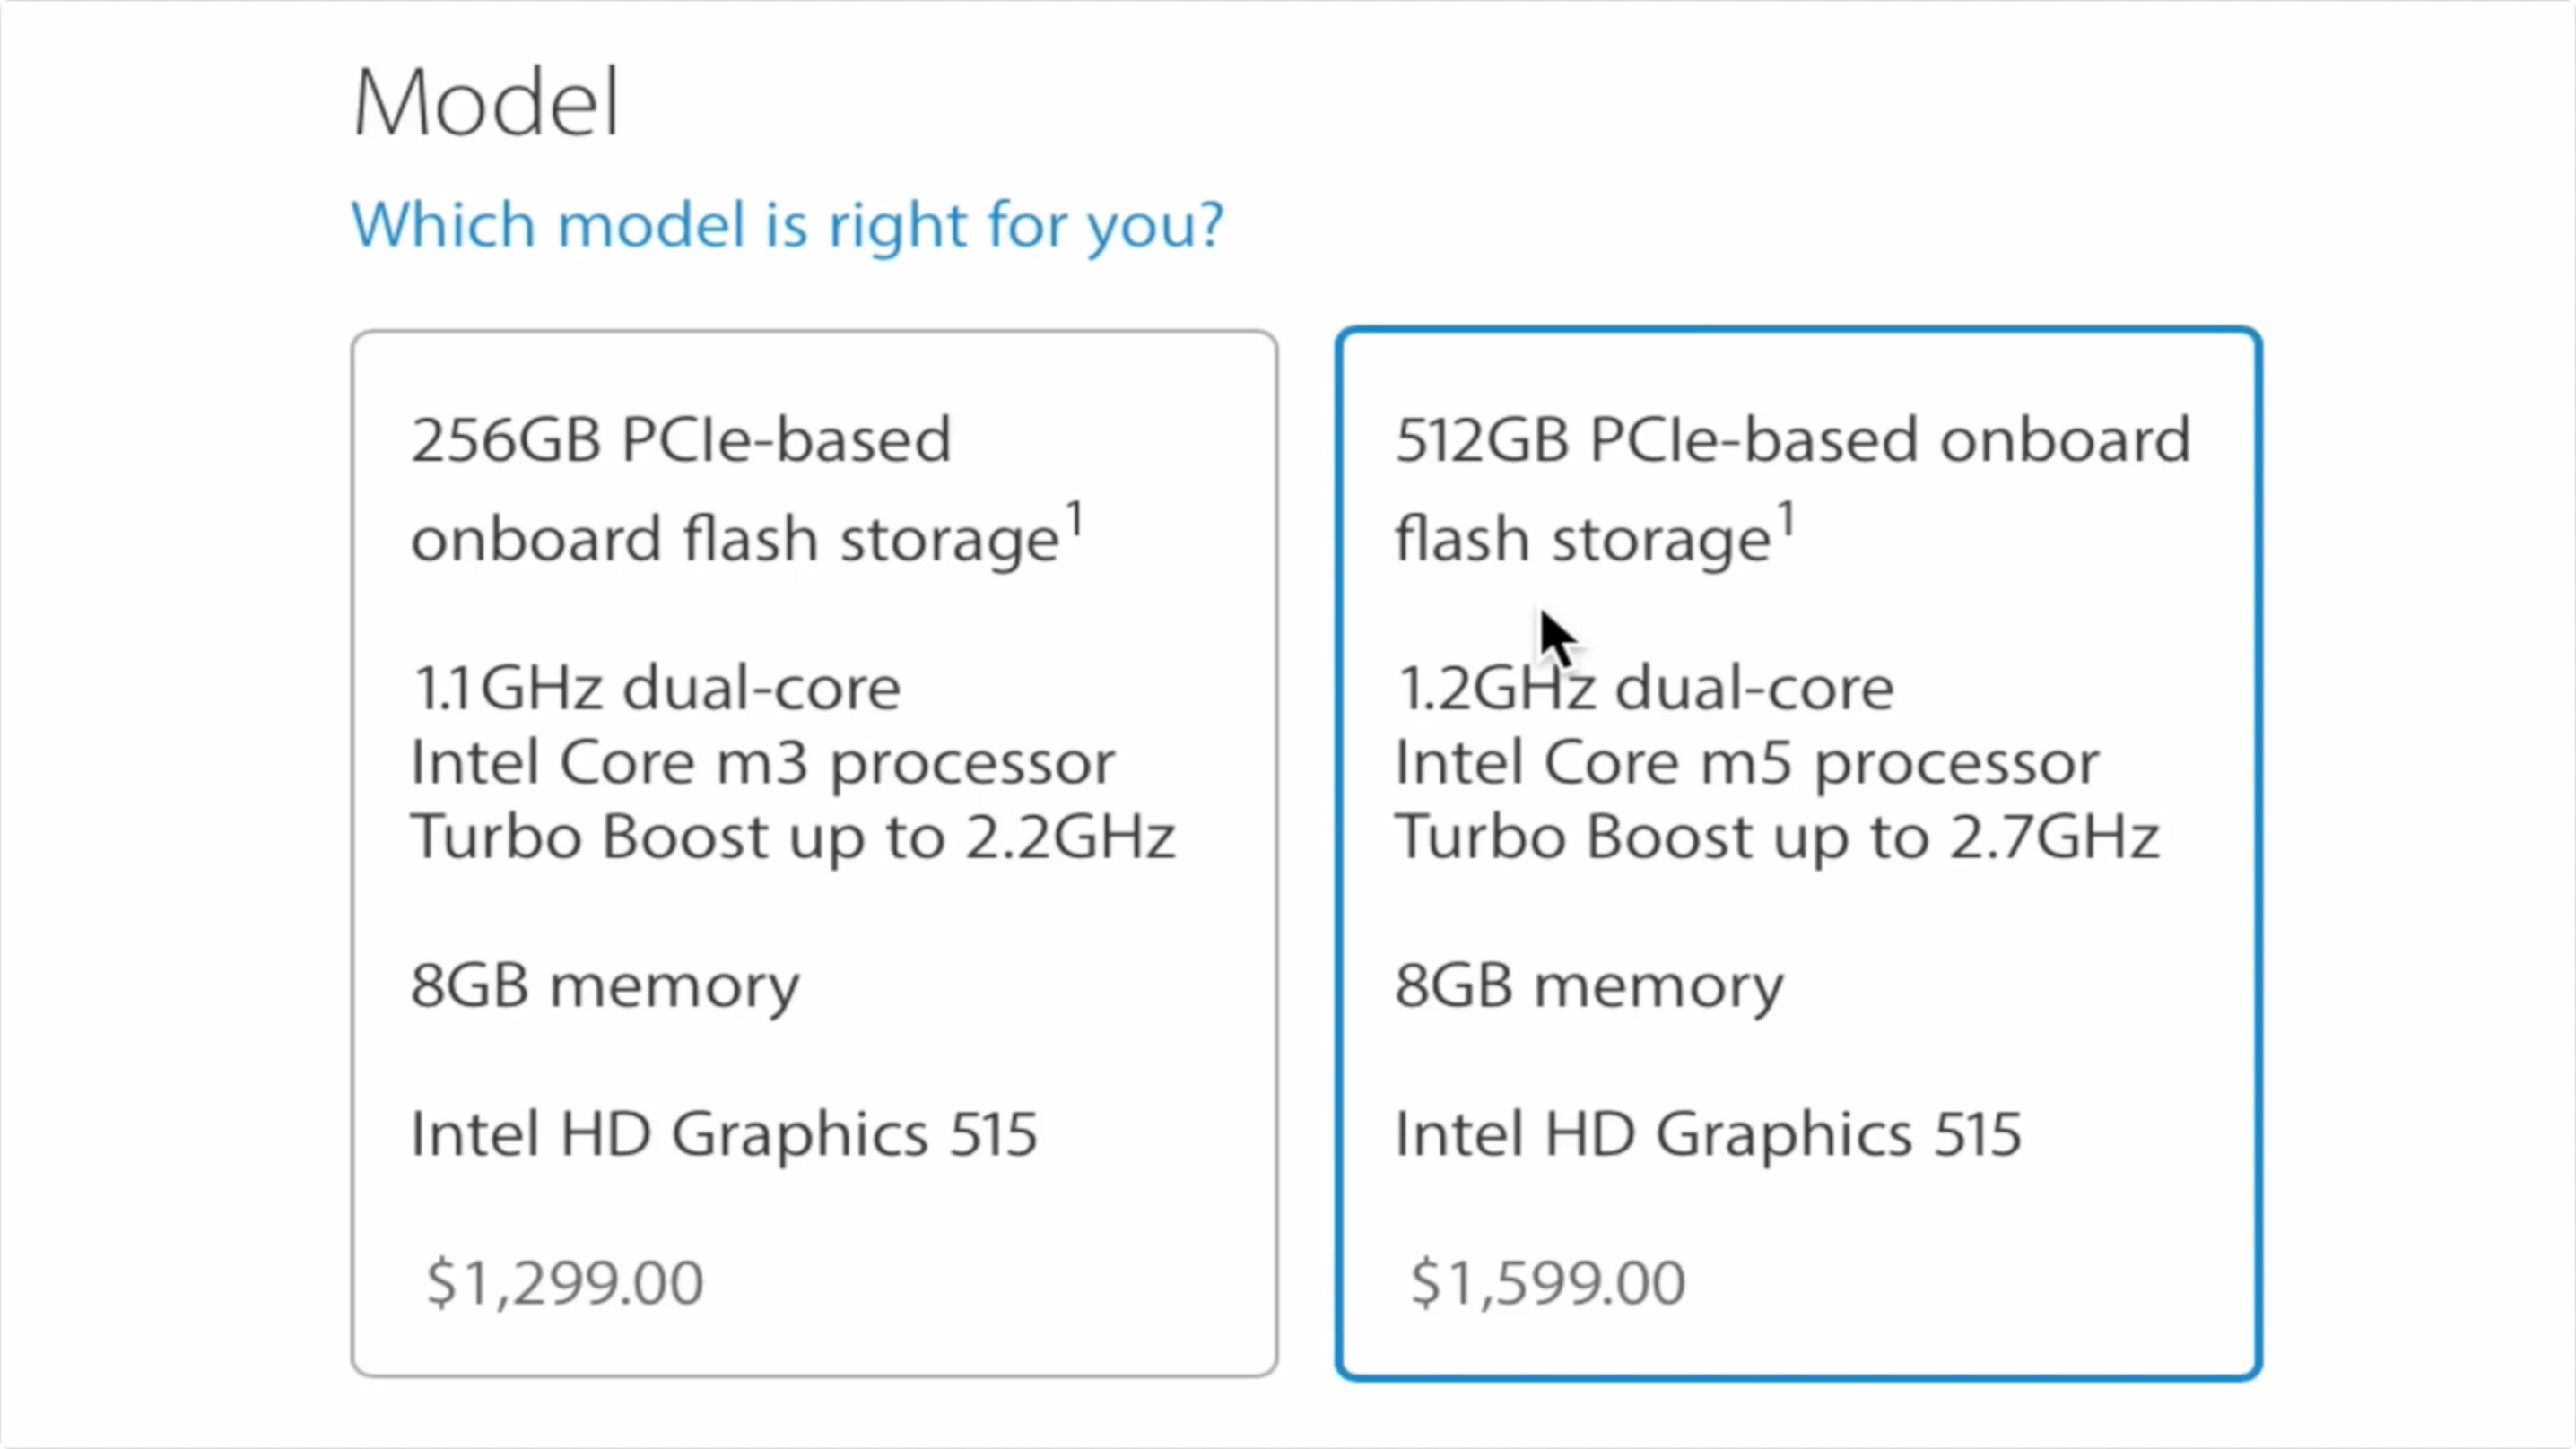Click "1.1GHz dual-core" in the left card

tap(656, 689)
